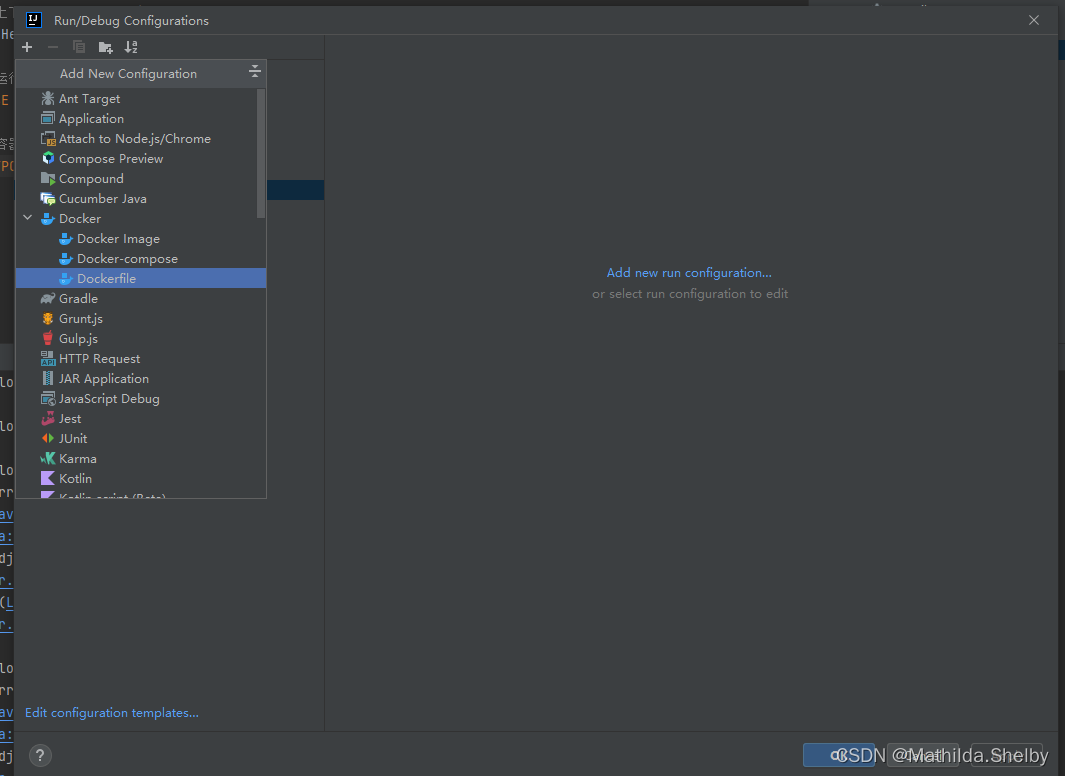1065x776 pixels.
Task: Click the Create New Folder icon
Action: coord(105,47)
